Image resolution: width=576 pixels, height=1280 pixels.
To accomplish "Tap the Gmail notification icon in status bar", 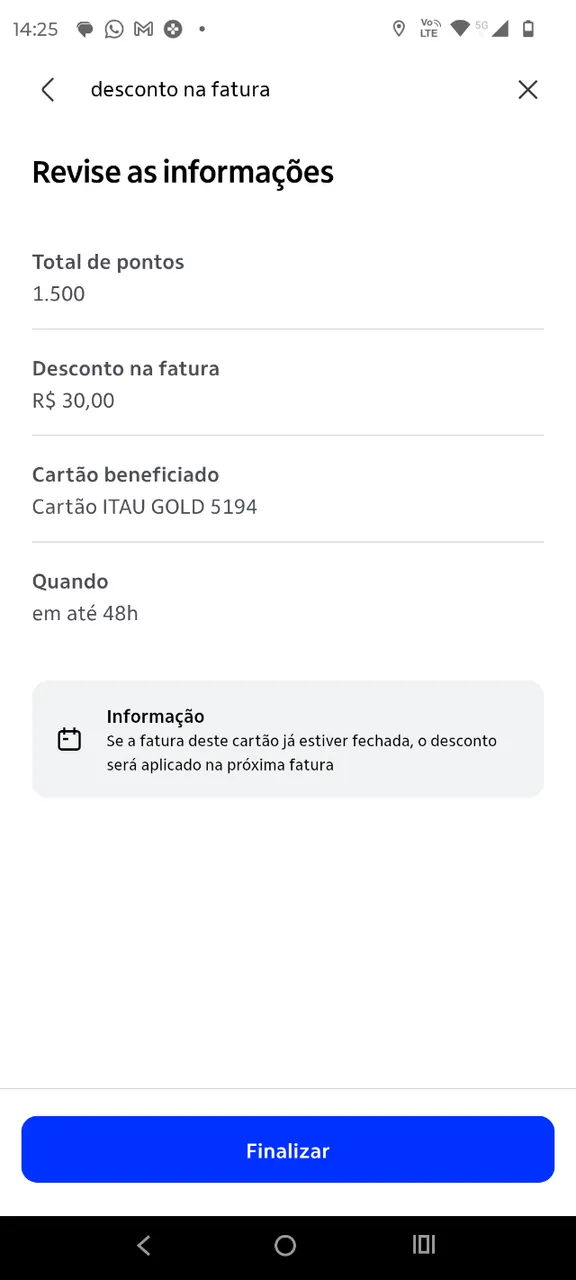I will coord(144,29).
